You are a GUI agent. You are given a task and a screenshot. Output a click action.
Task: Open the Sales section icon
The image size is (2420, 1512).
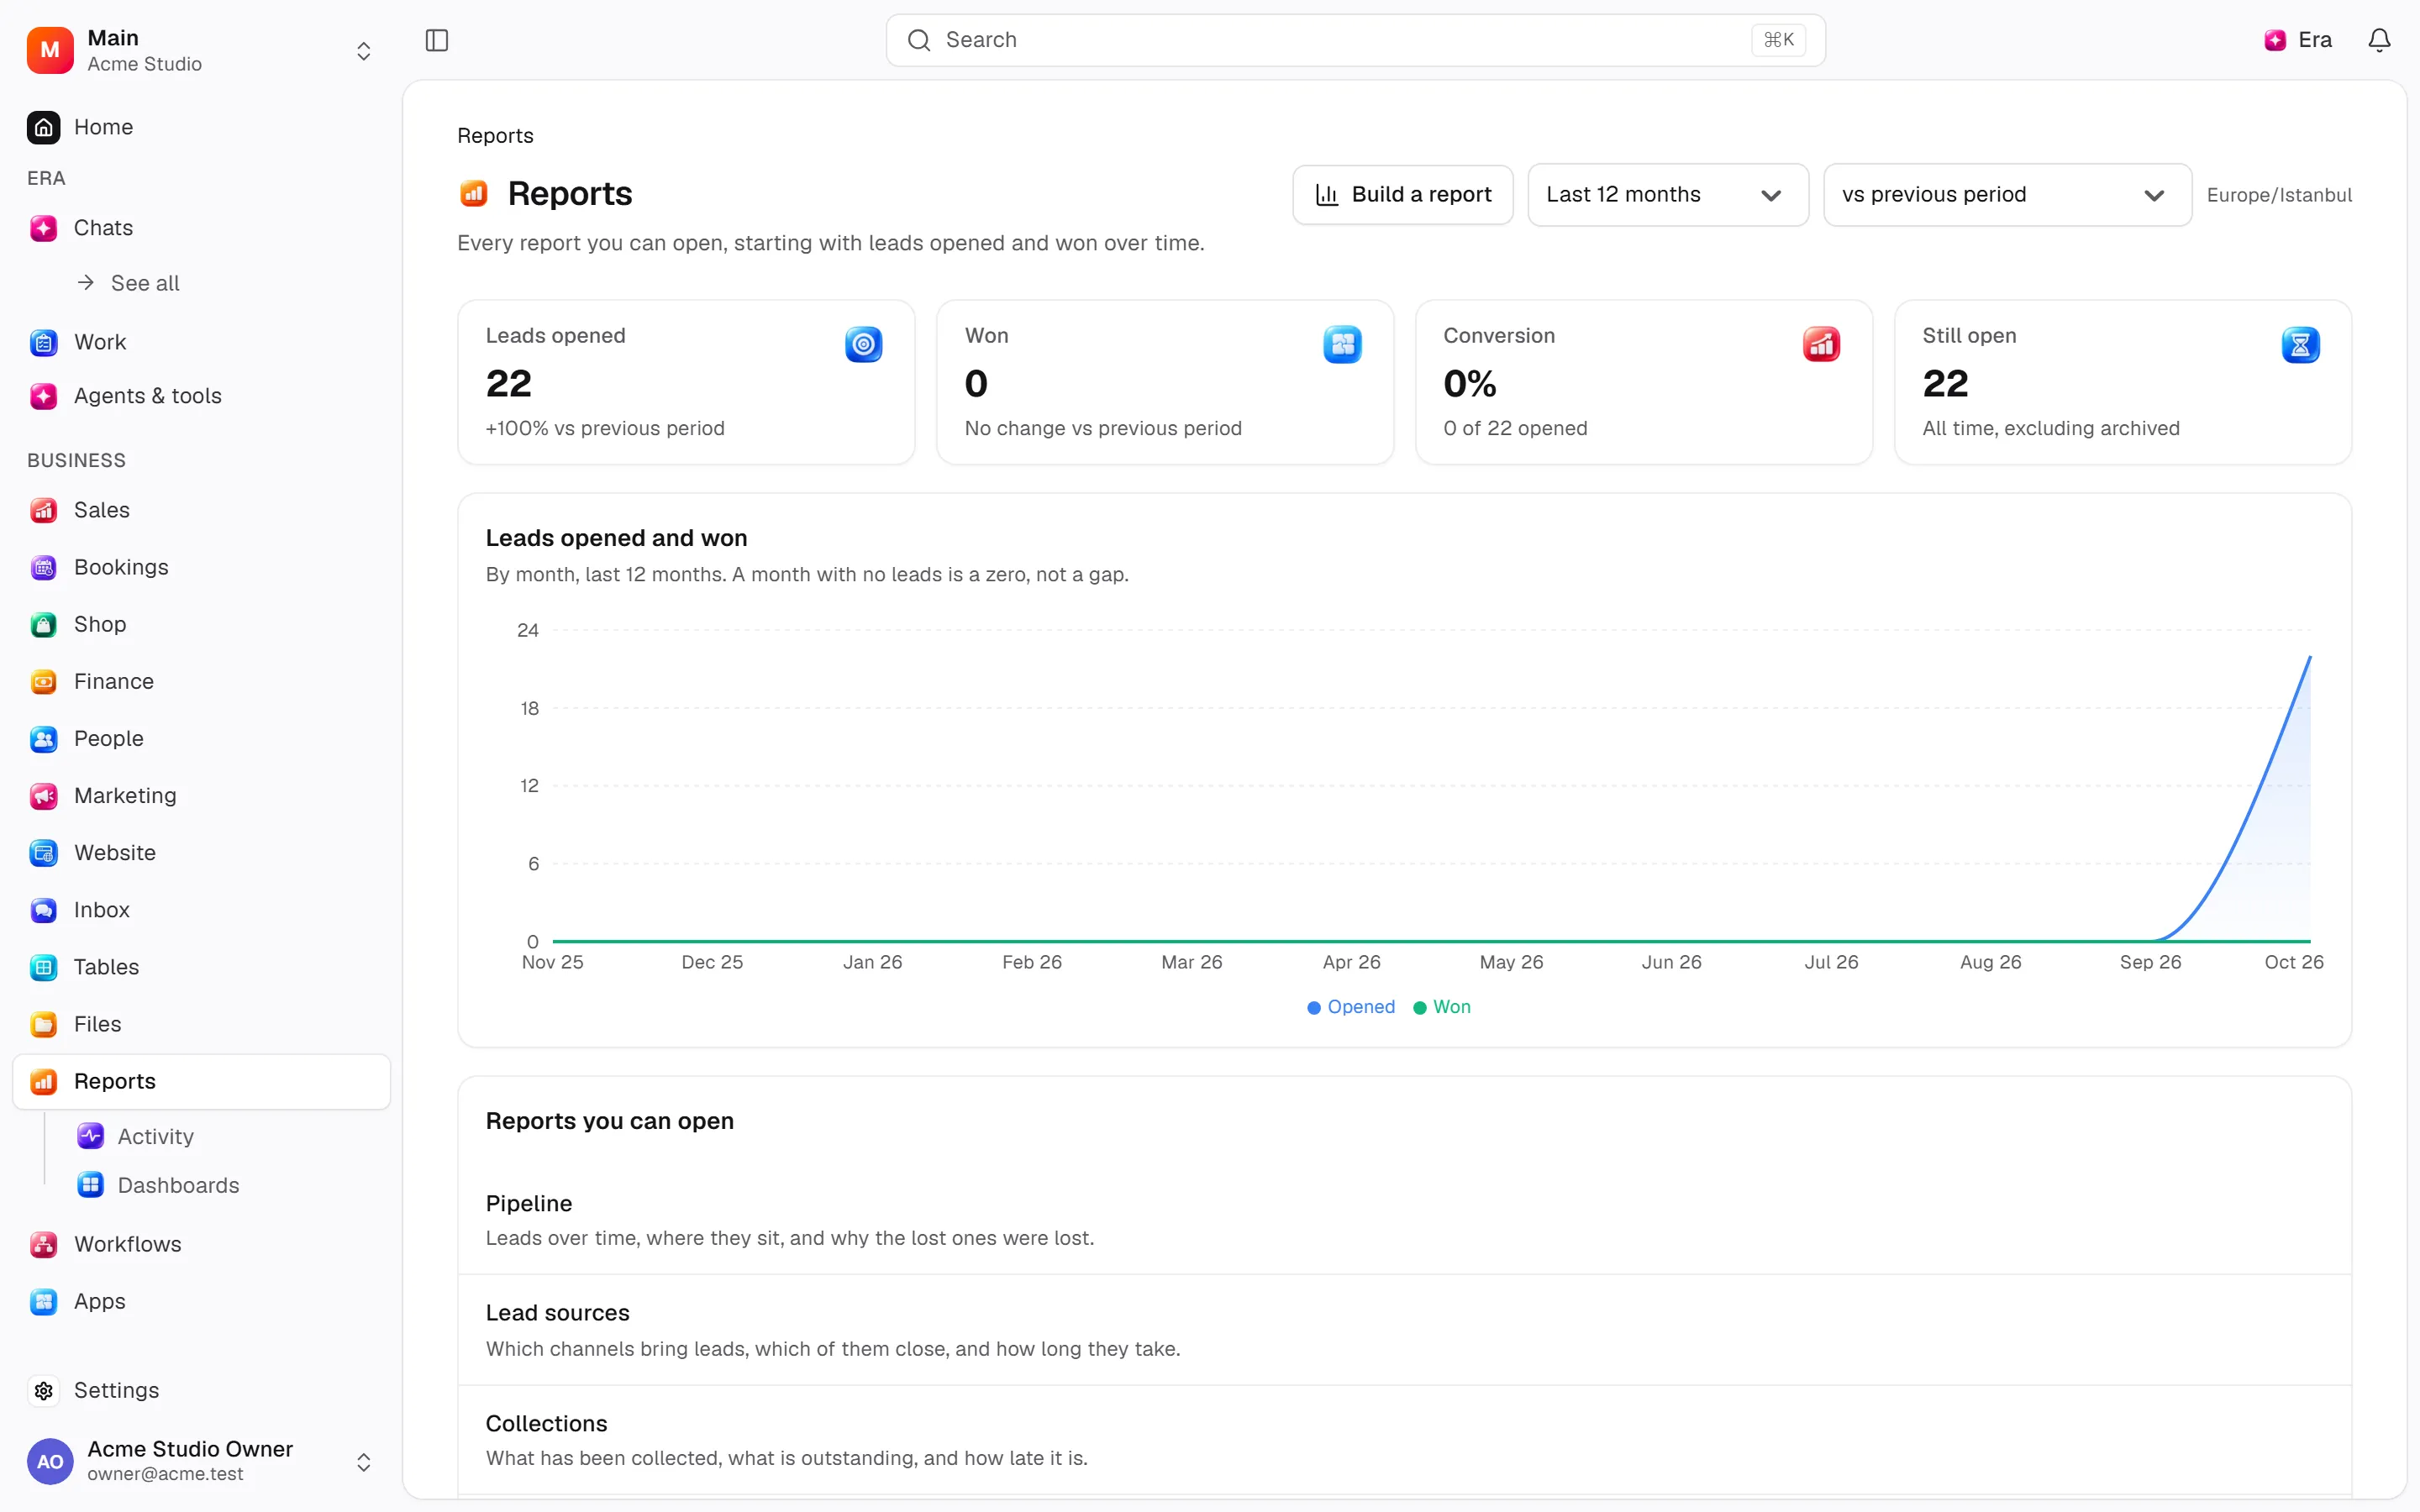point(43,510)
